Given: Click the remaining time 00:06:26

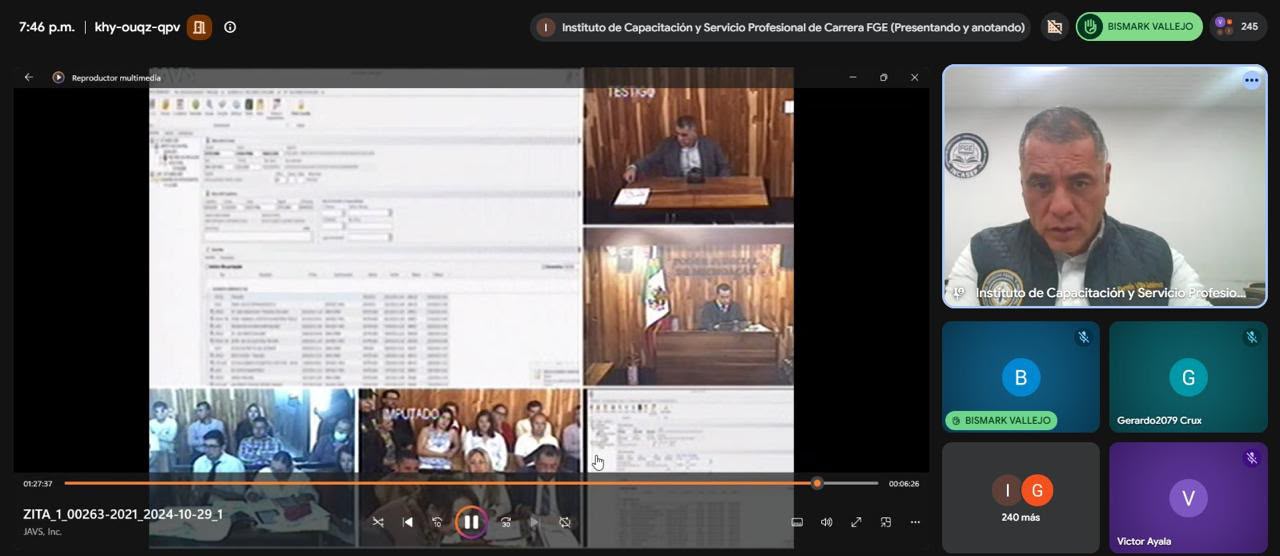Looking at the screenshot, I should pyautogui.click(x=904, y=484).
